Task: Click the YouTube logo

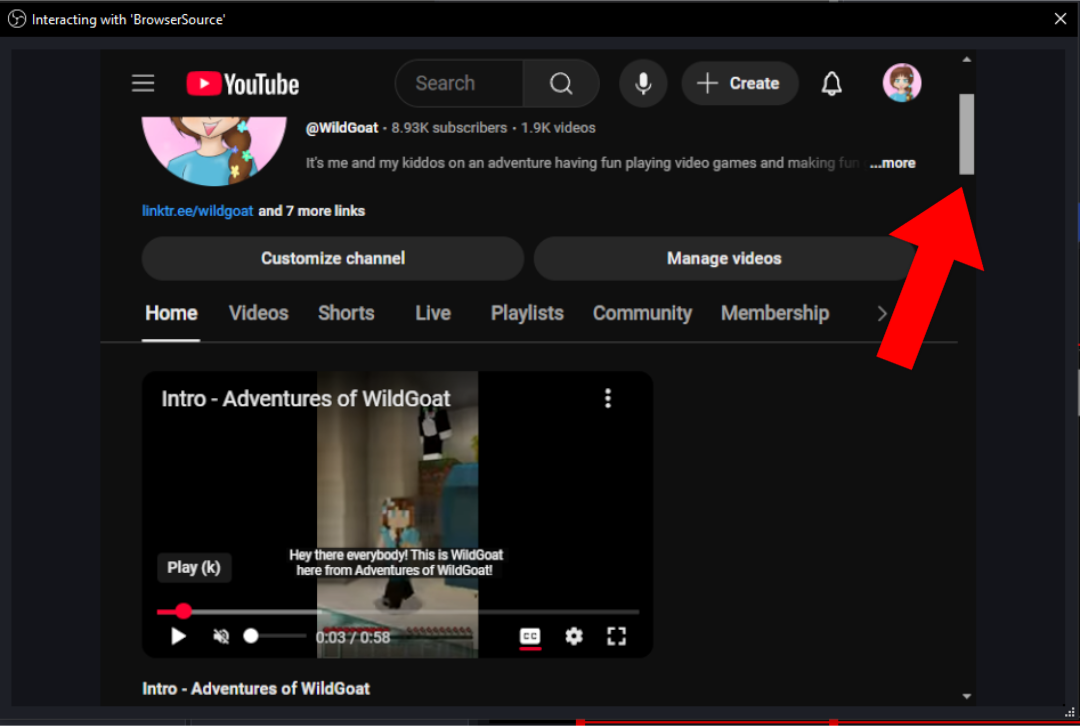Action: (243, 84)
